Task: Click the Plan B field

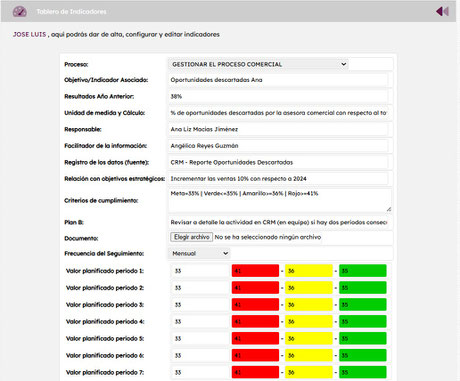Action: (x=278, y=222)
